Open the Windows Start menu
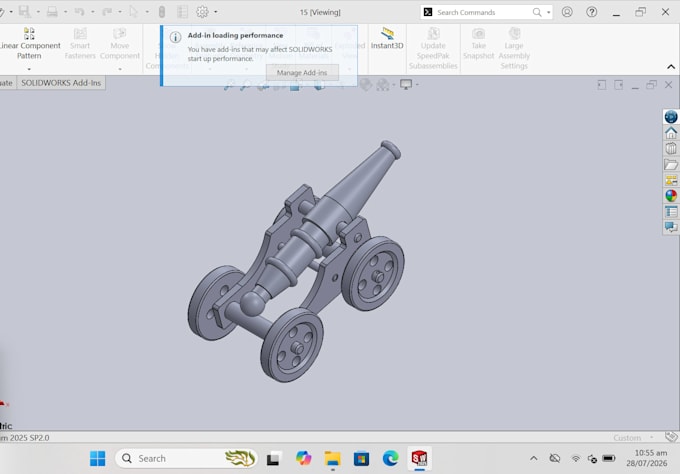The height and width of the screenshot is (474, 680). [98, 458]
